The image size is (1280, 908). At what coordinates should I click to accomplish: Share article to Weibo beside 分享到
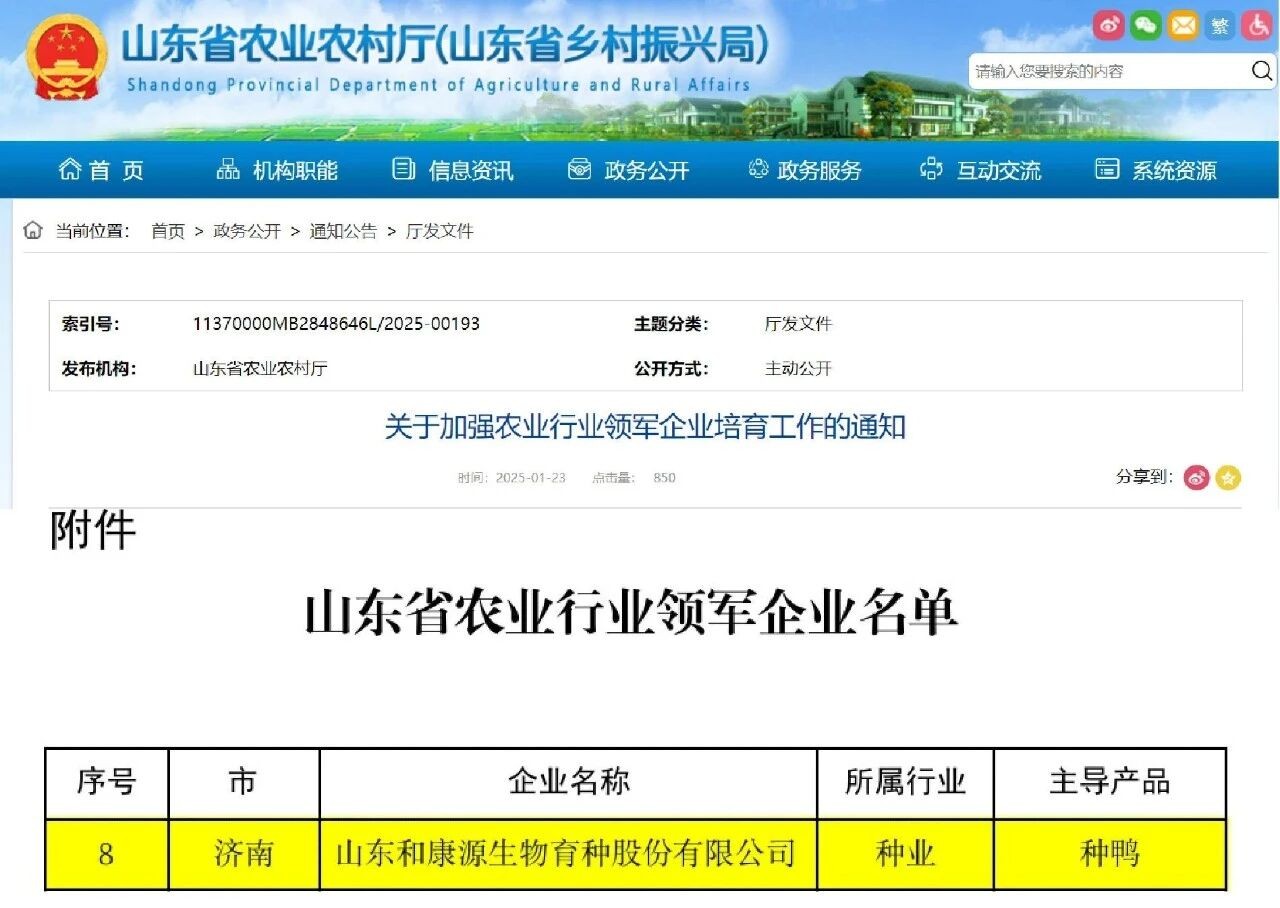tap(1197, 478)
